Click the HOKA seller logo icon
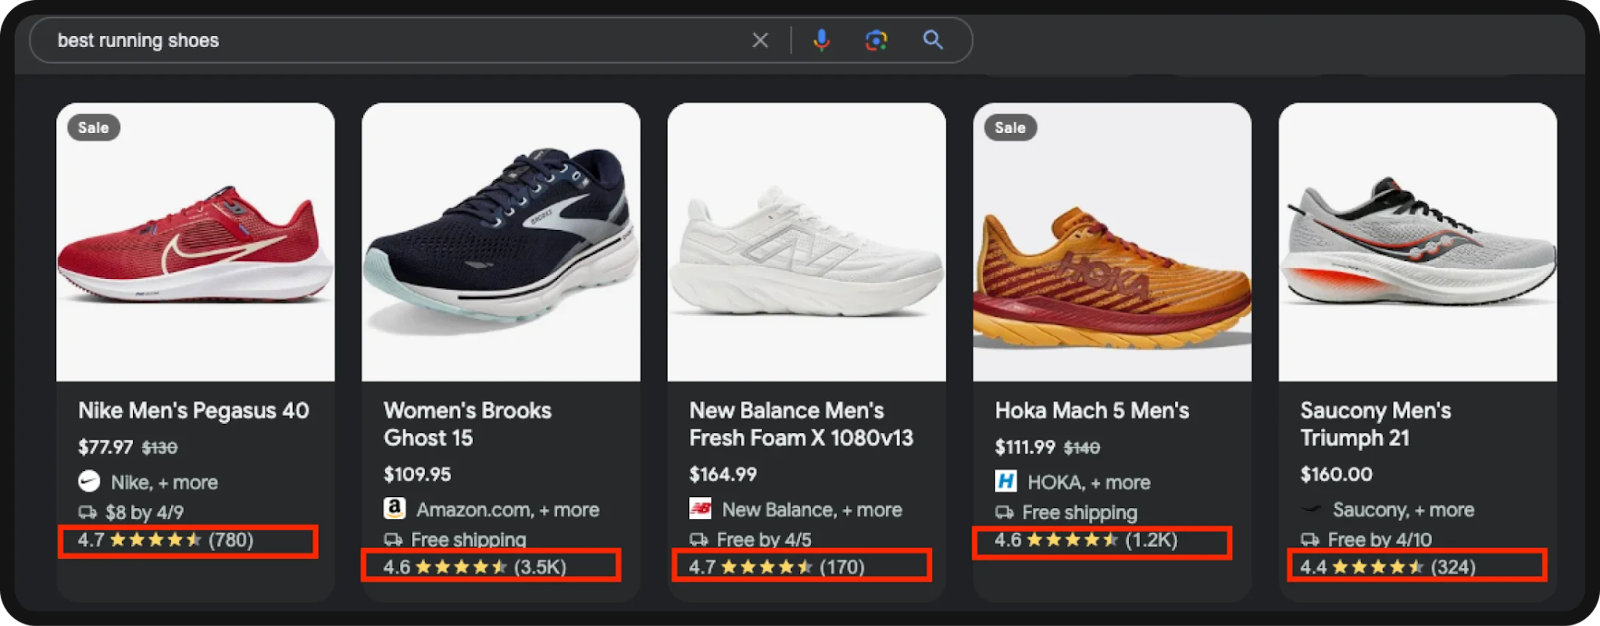 (x=1006, y=482)
